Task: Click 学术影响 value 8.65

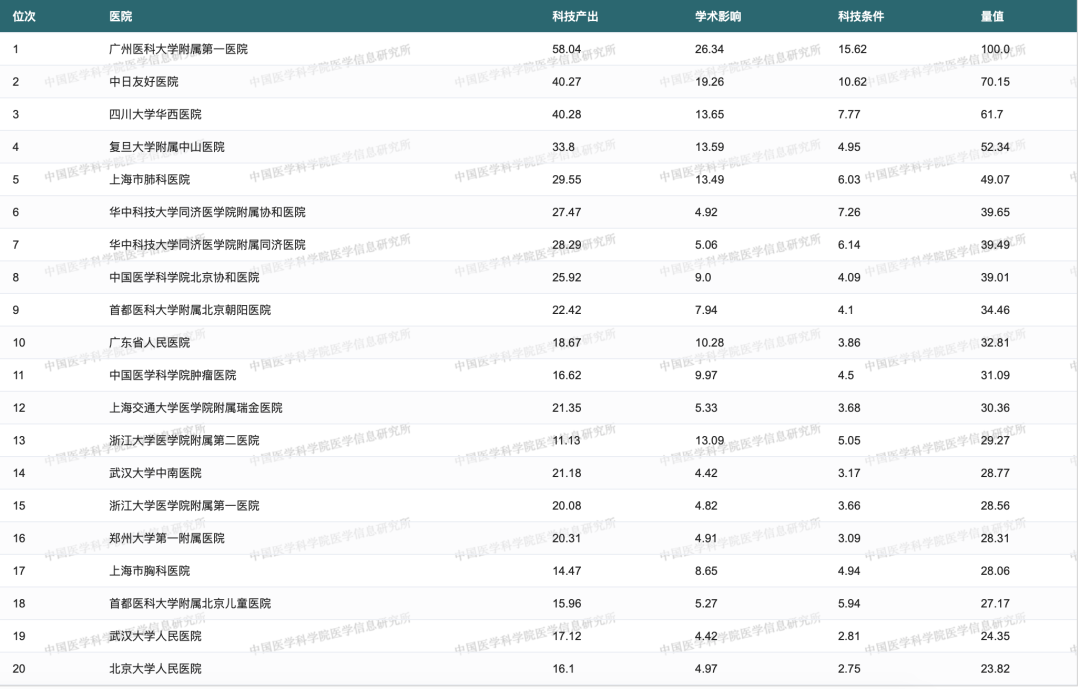Action: (x=706, y=571)
